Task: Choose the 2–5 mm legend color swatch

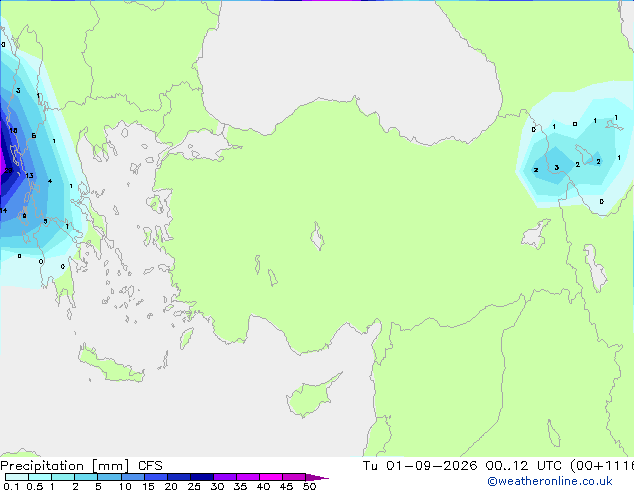Action: pos(86,477)
